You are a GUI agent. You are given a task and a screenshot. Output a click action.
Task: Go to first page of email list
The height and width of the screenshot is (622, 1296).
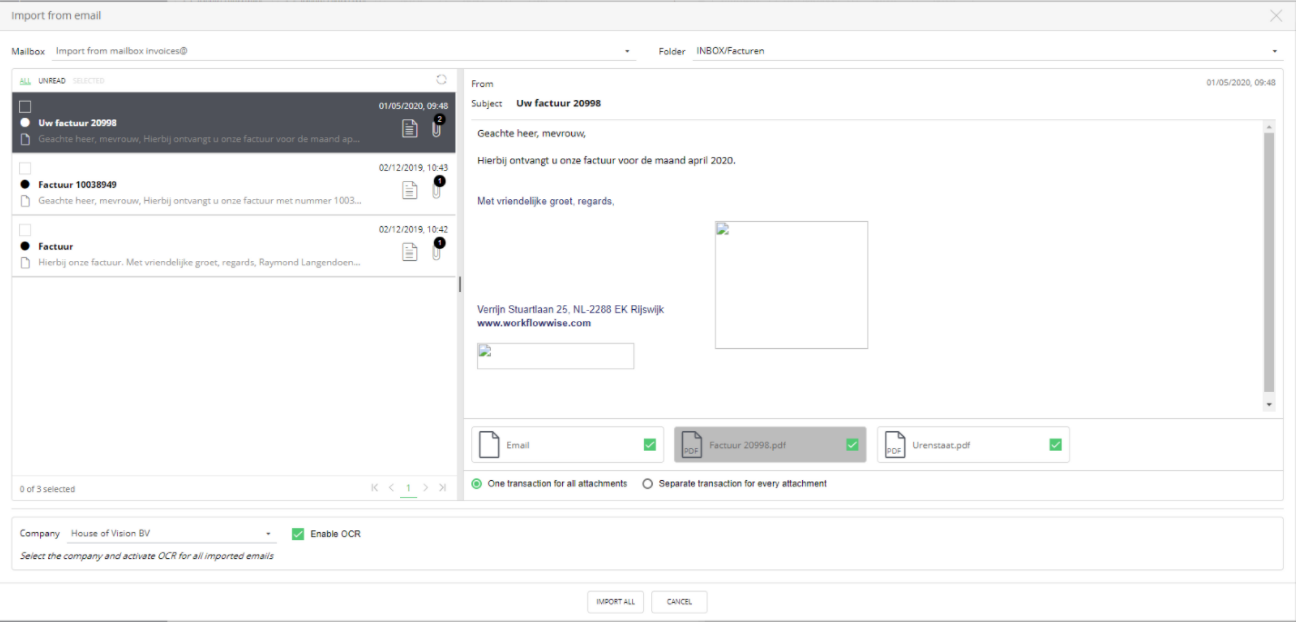click(x=375, y=488)
